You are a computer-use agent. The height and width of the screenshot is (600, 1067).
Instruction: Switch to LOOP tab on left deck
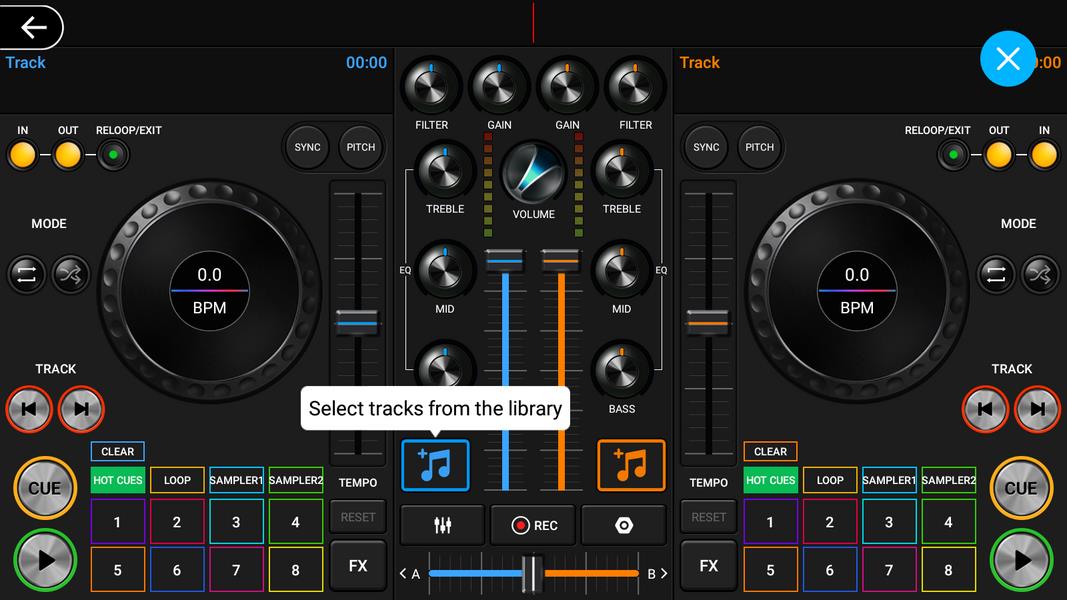tap(177, 480)
